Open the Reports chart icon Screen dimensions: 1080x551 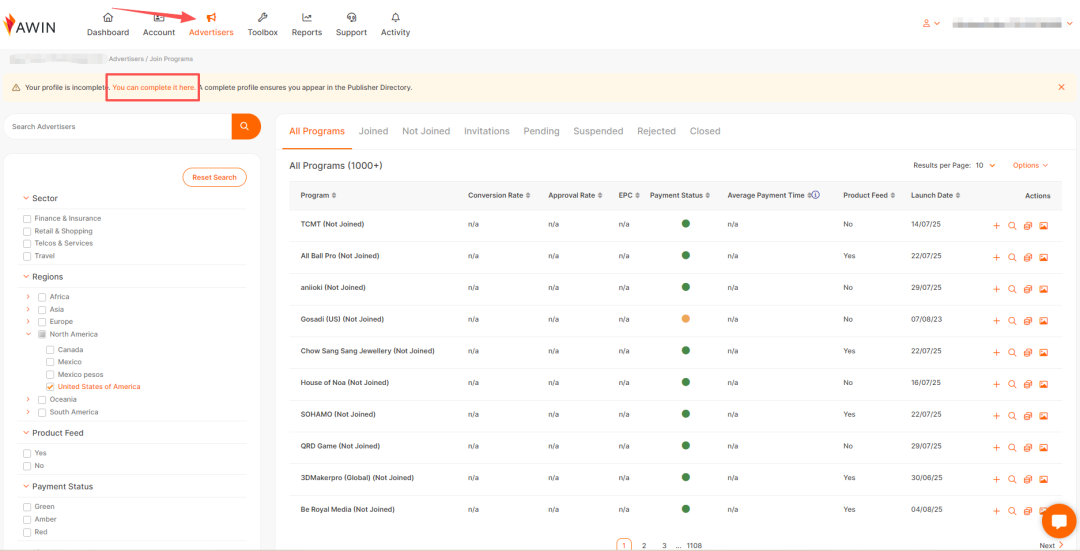[307, 18]
